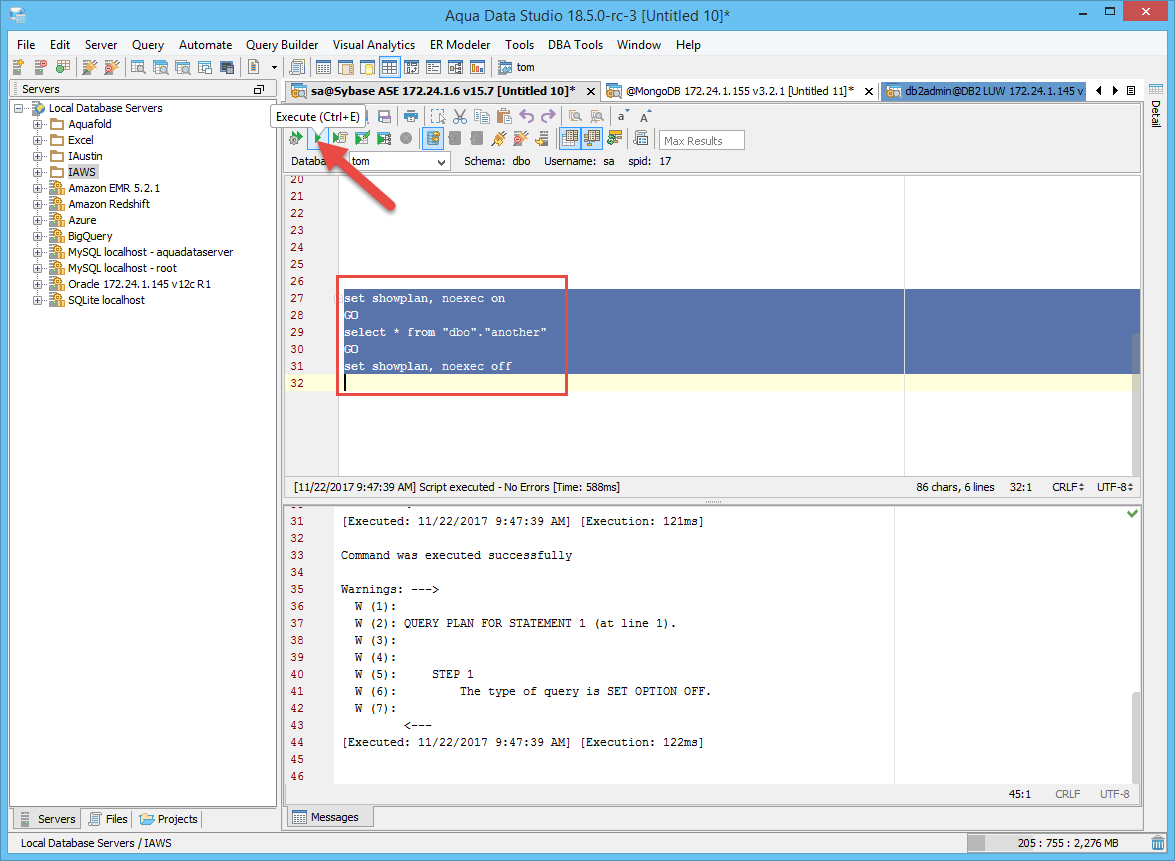Open the ER Modeler menu
Screen dimensions: 1175x861
coord(460,45)
